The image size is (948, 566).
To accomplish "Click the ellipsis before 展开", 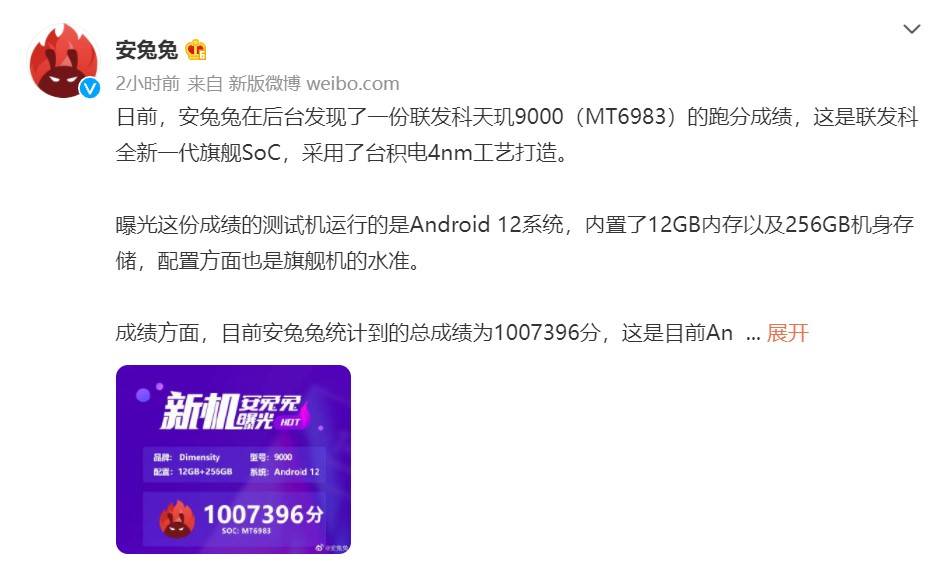I will (753, 334).
